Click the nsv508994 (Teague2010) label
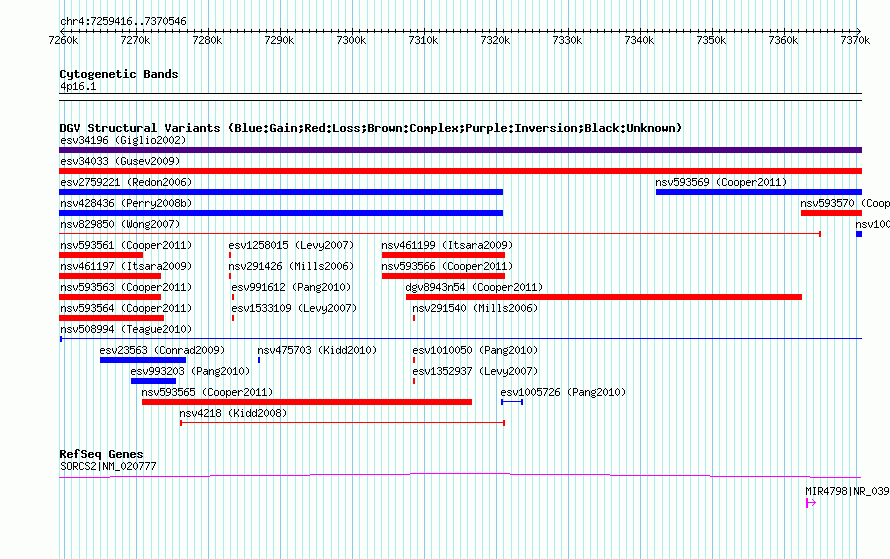890x559 pixels. [x=126, y=329]
